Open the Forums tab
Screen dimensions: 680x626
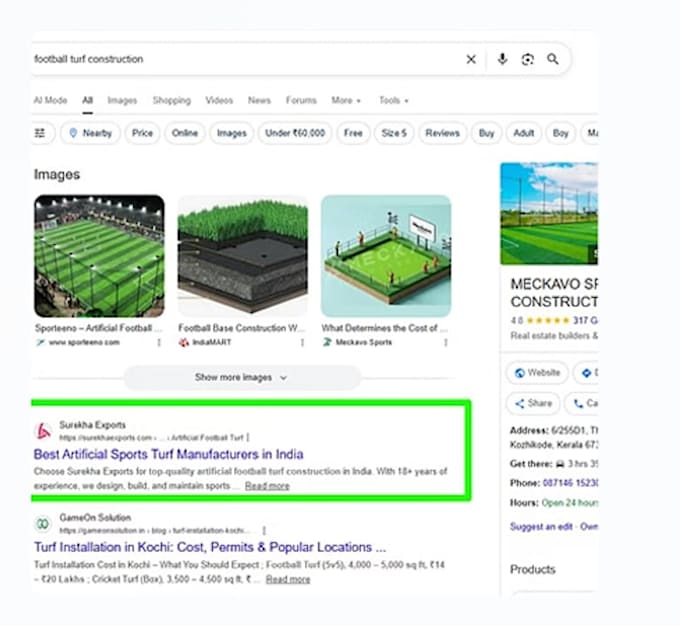(x=301, y=100)
